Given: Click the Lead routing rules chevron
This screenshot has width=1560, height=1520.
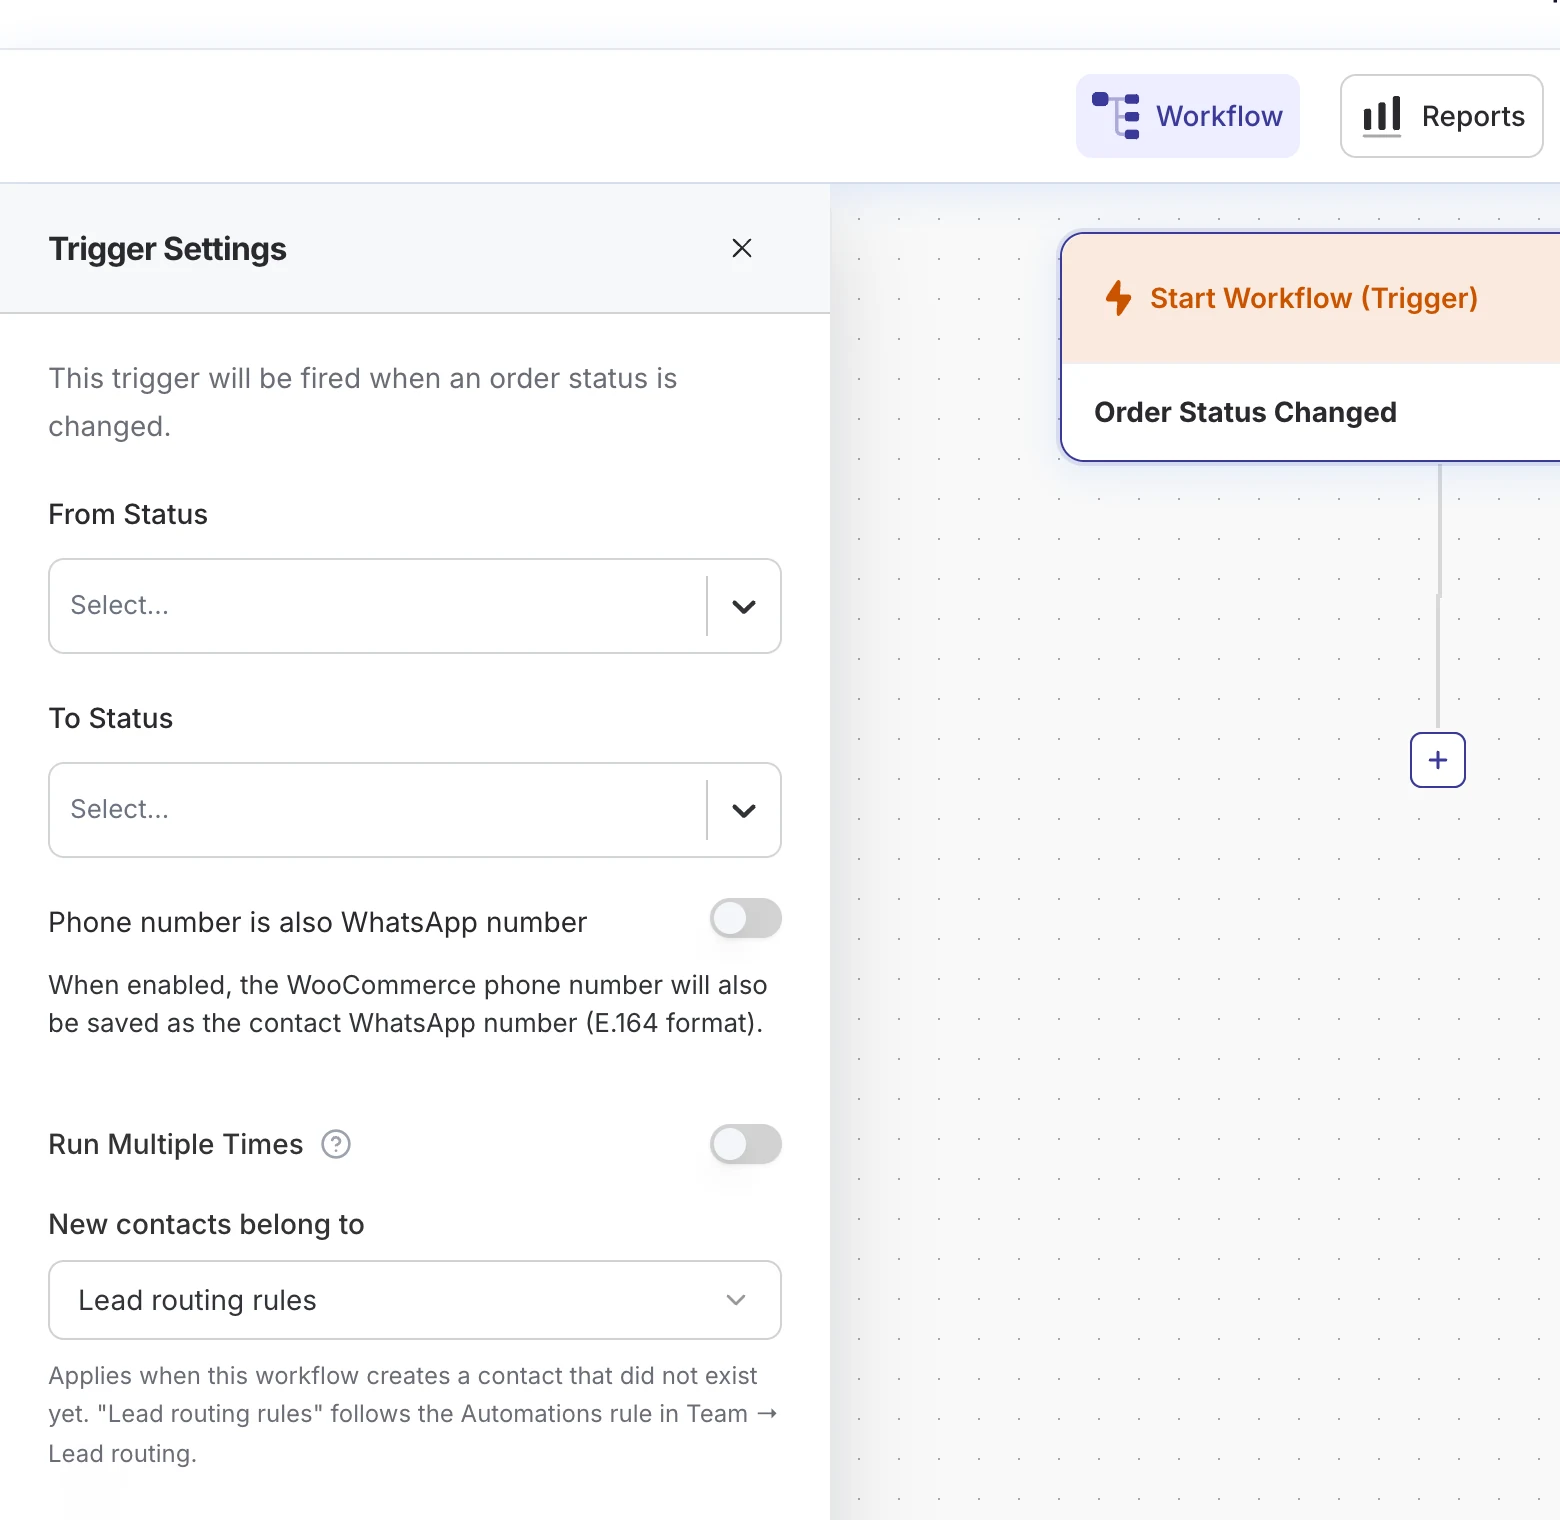Looking at the screenshot, I should coord(736,1300).
